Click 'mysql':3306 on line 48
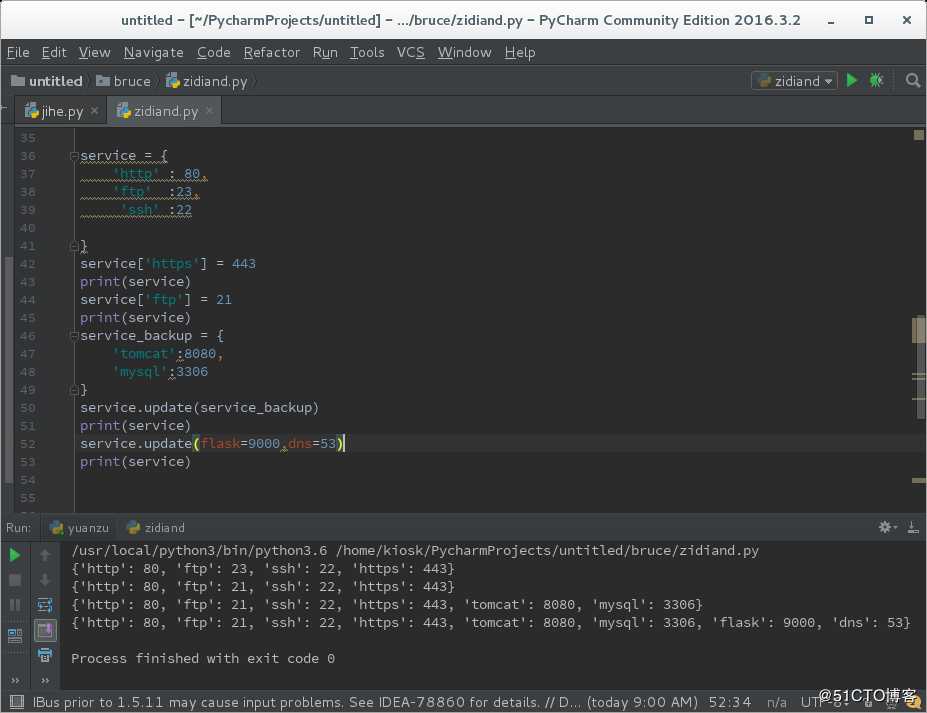 (x=160, y=372)
